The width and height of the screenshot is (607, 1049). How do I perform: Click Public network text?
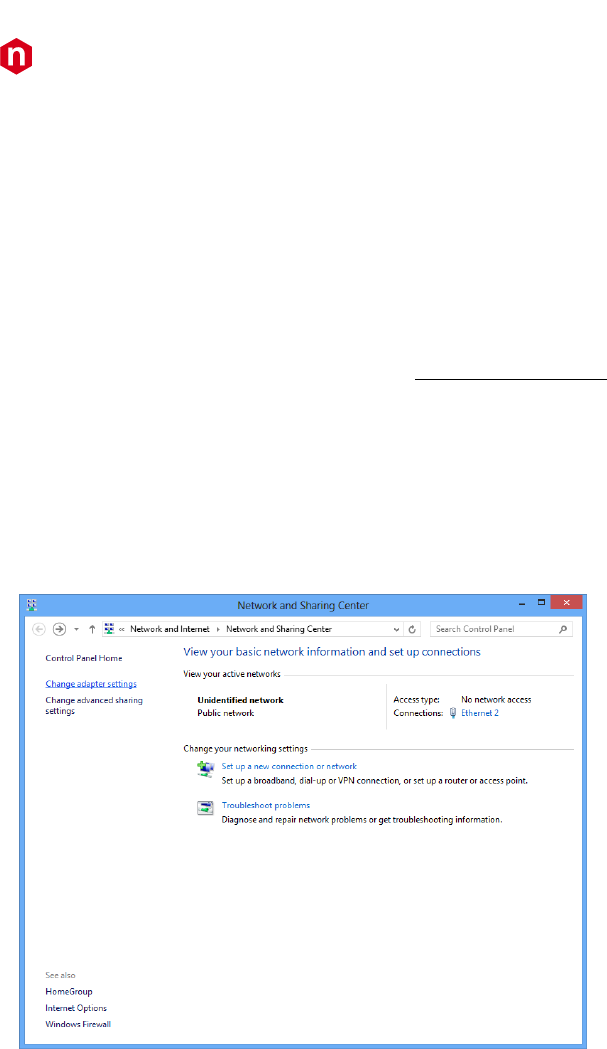226,713
